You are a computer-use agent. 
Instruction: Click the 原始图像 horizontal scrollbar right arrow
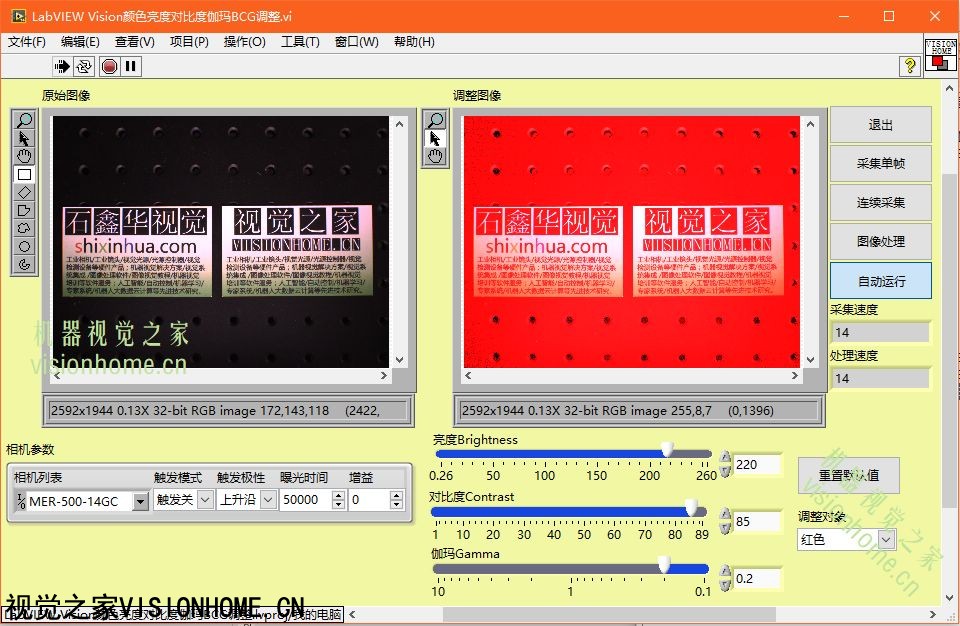384,375
